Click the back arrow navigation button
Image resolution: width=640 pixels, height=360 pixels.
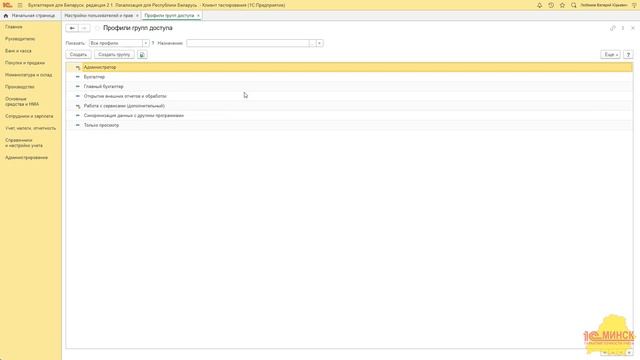tap(72, 28)
